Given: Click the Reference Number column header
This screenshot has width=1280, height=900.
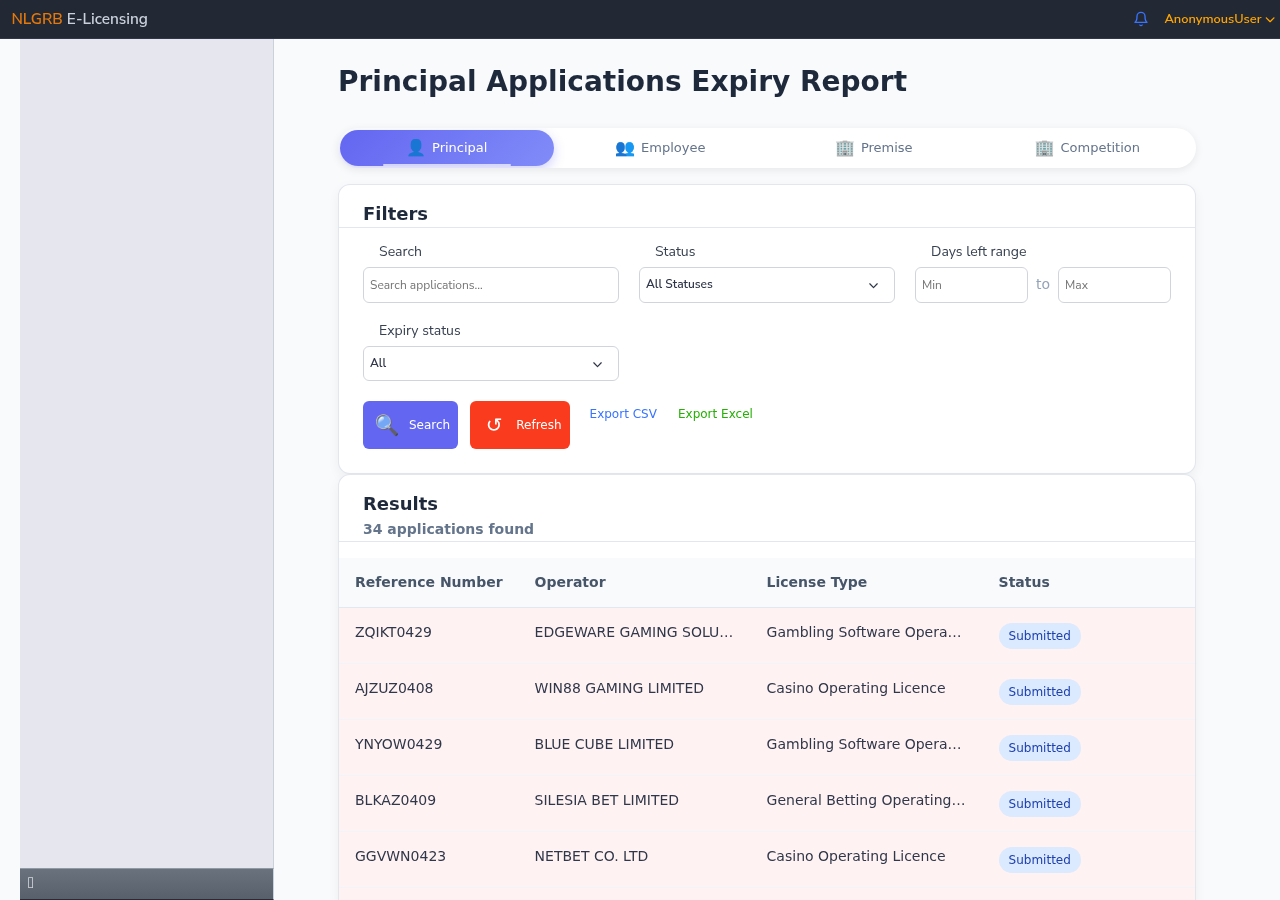Looking at the screenshot, I should point(429,582).
